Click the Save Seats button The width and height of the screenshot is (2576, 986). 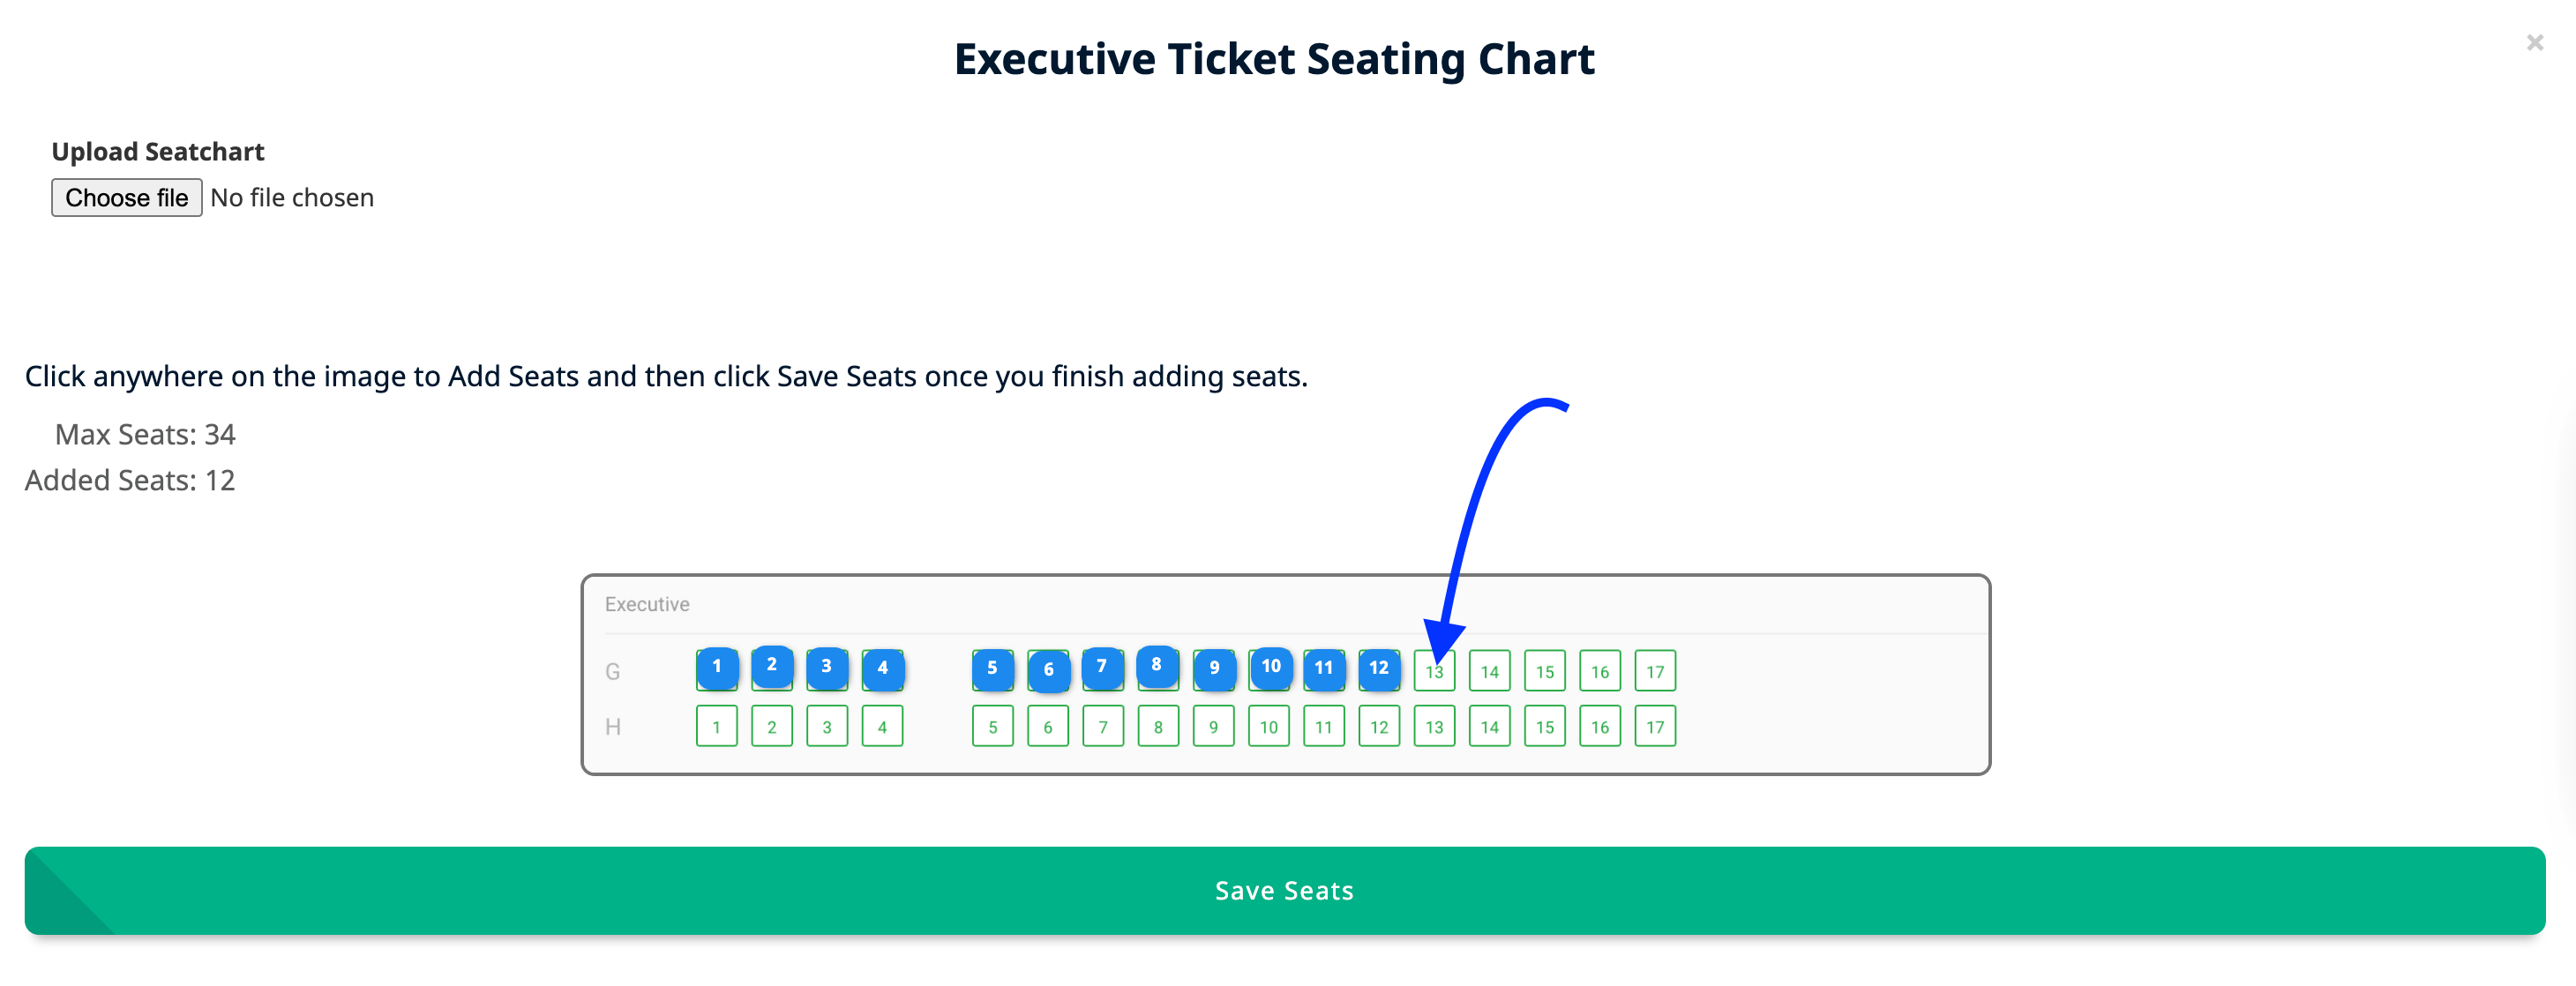point(1283,890)
